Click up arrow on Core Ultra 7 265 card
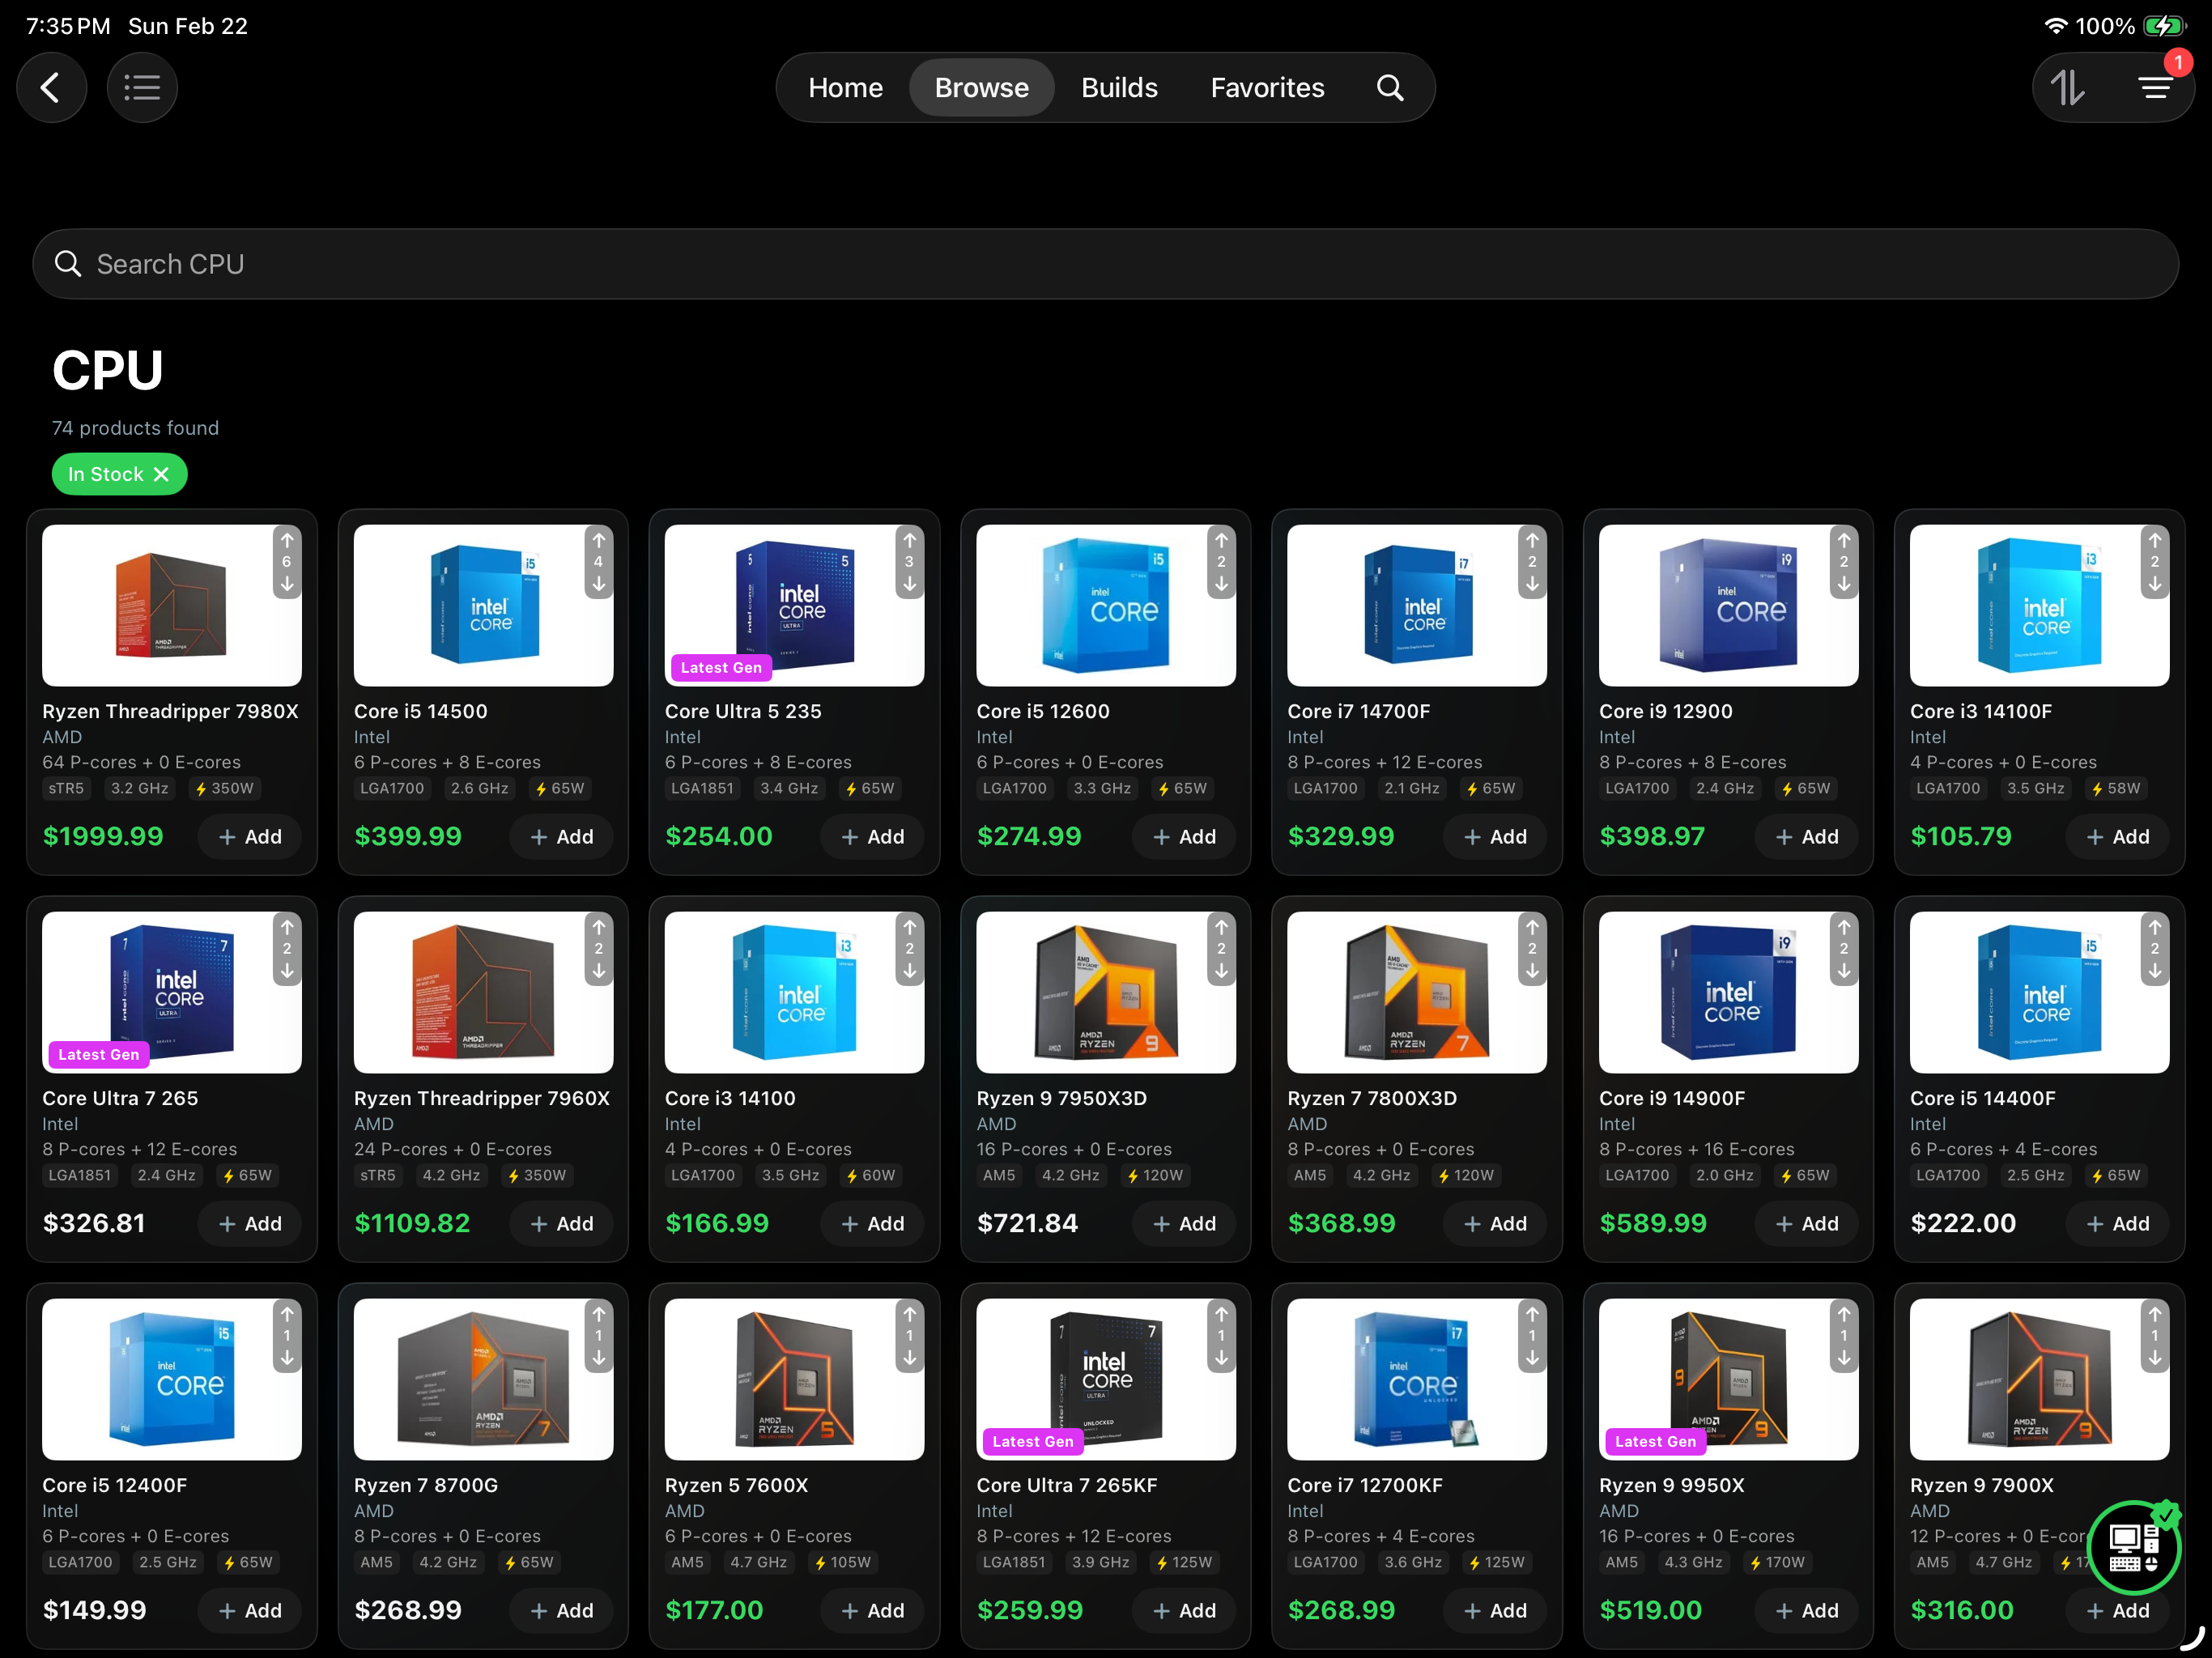 point(287,927)
